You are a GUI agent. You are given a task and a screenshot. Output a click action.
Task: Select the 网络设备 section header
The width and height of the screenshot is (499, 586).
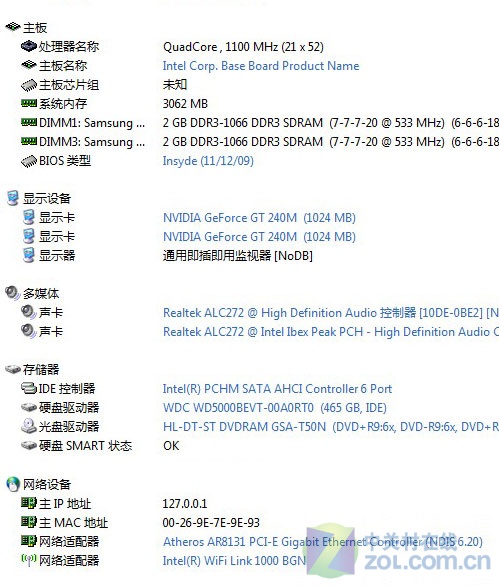point(47,484)
